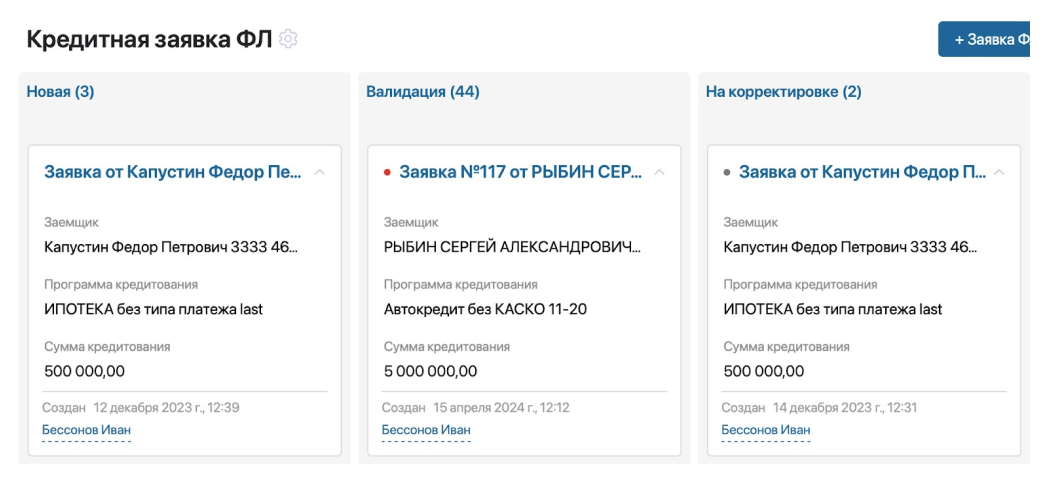The height and width of the screenshot is (488, 1040).
Task: Collapse the card in На корректировке column
Action: click(x=1000, y=172)
